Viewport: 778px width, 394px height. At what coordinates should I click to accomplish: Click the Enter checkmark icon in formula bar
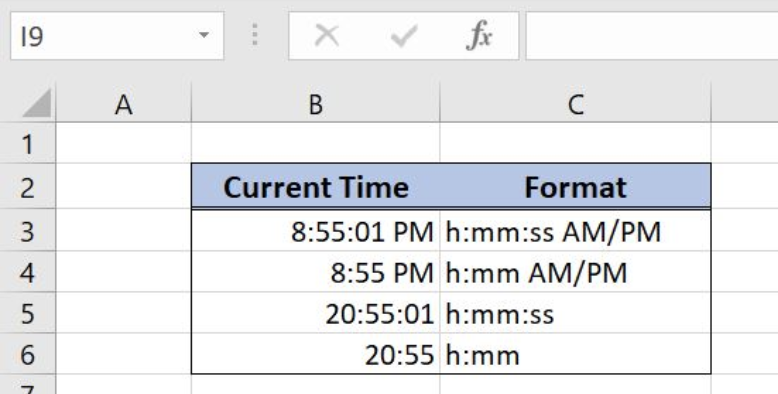point(404,36)
